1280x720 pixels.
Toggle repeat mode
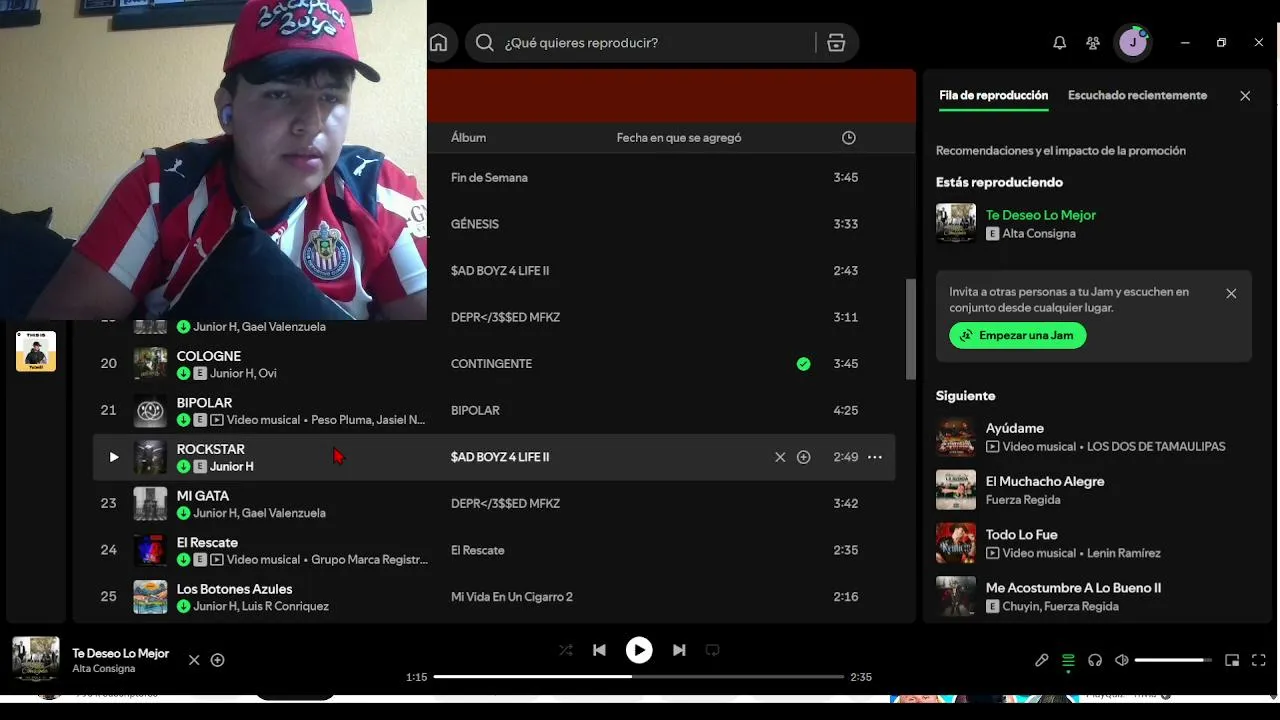712,650
